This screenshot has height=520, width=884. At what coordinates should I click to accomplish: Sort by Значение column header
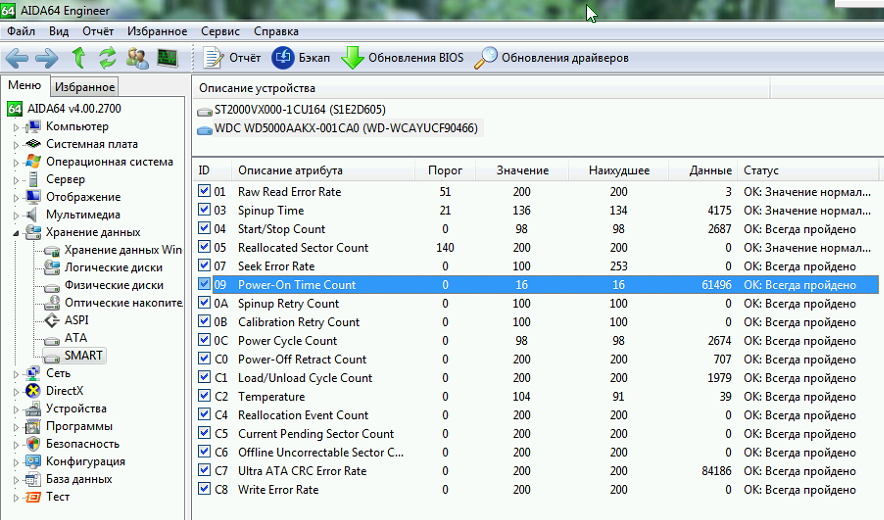(x=522, y=170)
